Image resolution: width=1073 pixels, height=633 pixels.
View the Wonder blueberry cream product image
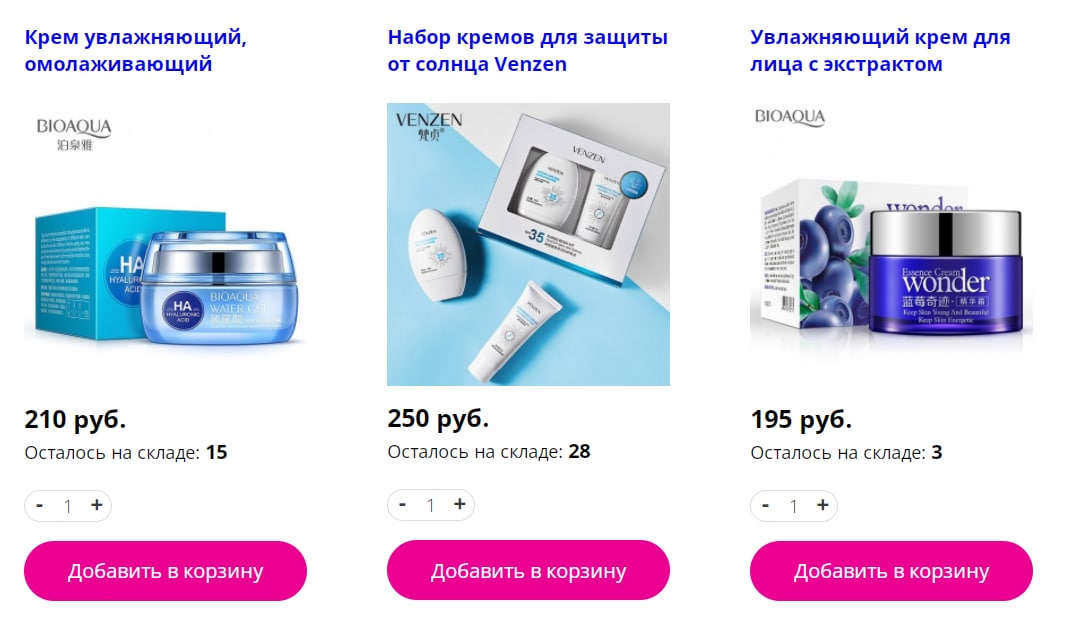(x=891, y=245)
